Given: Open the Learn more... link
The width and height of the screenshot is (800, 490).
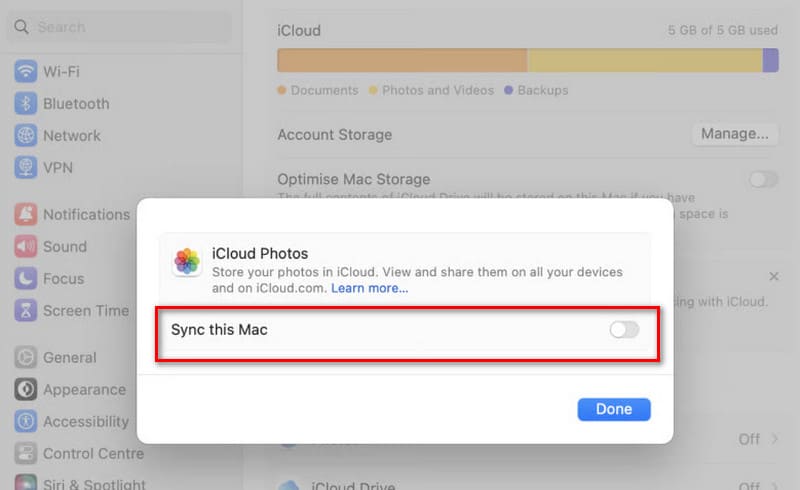Looking at the screenshot, I should (370, 288).
